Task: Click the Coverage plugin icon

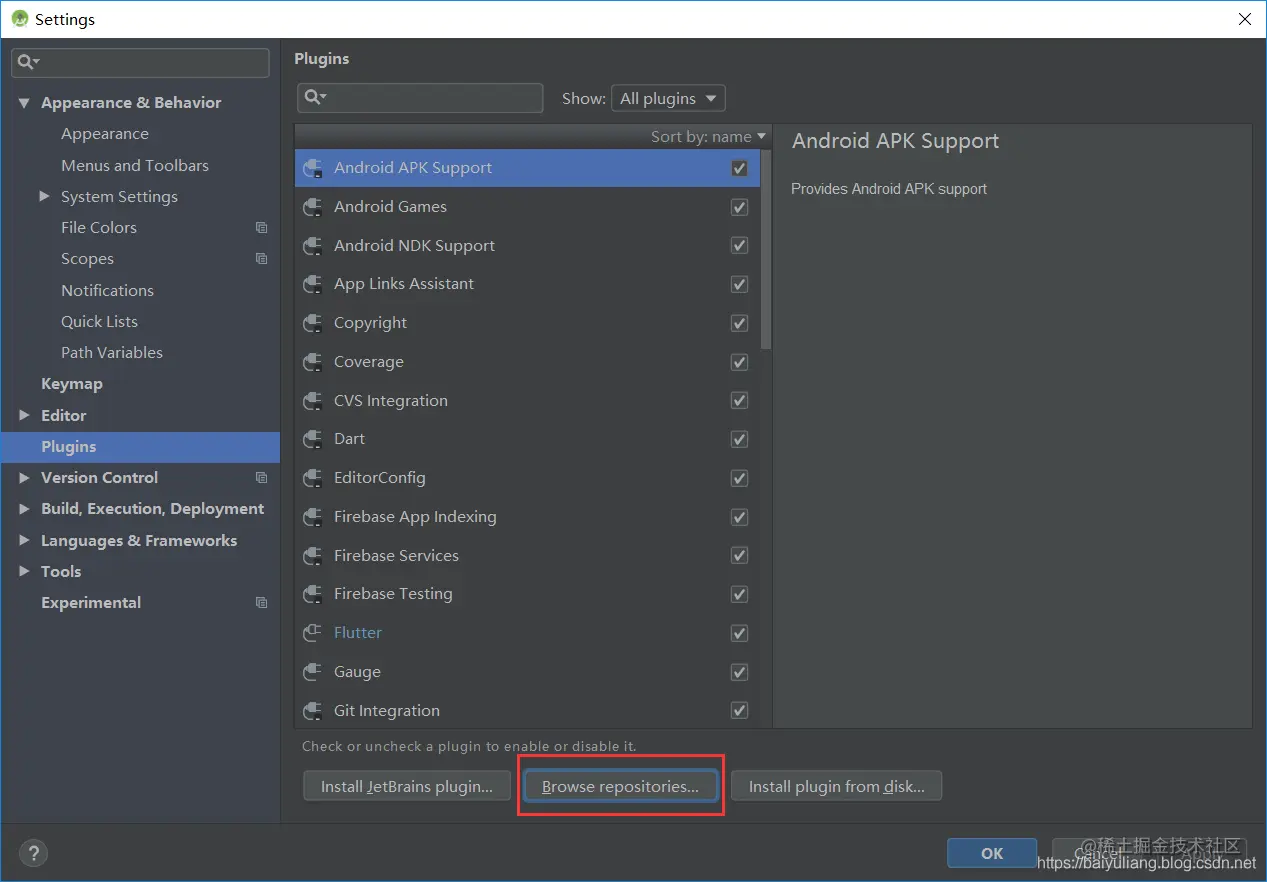Action: tap(313, 362)
